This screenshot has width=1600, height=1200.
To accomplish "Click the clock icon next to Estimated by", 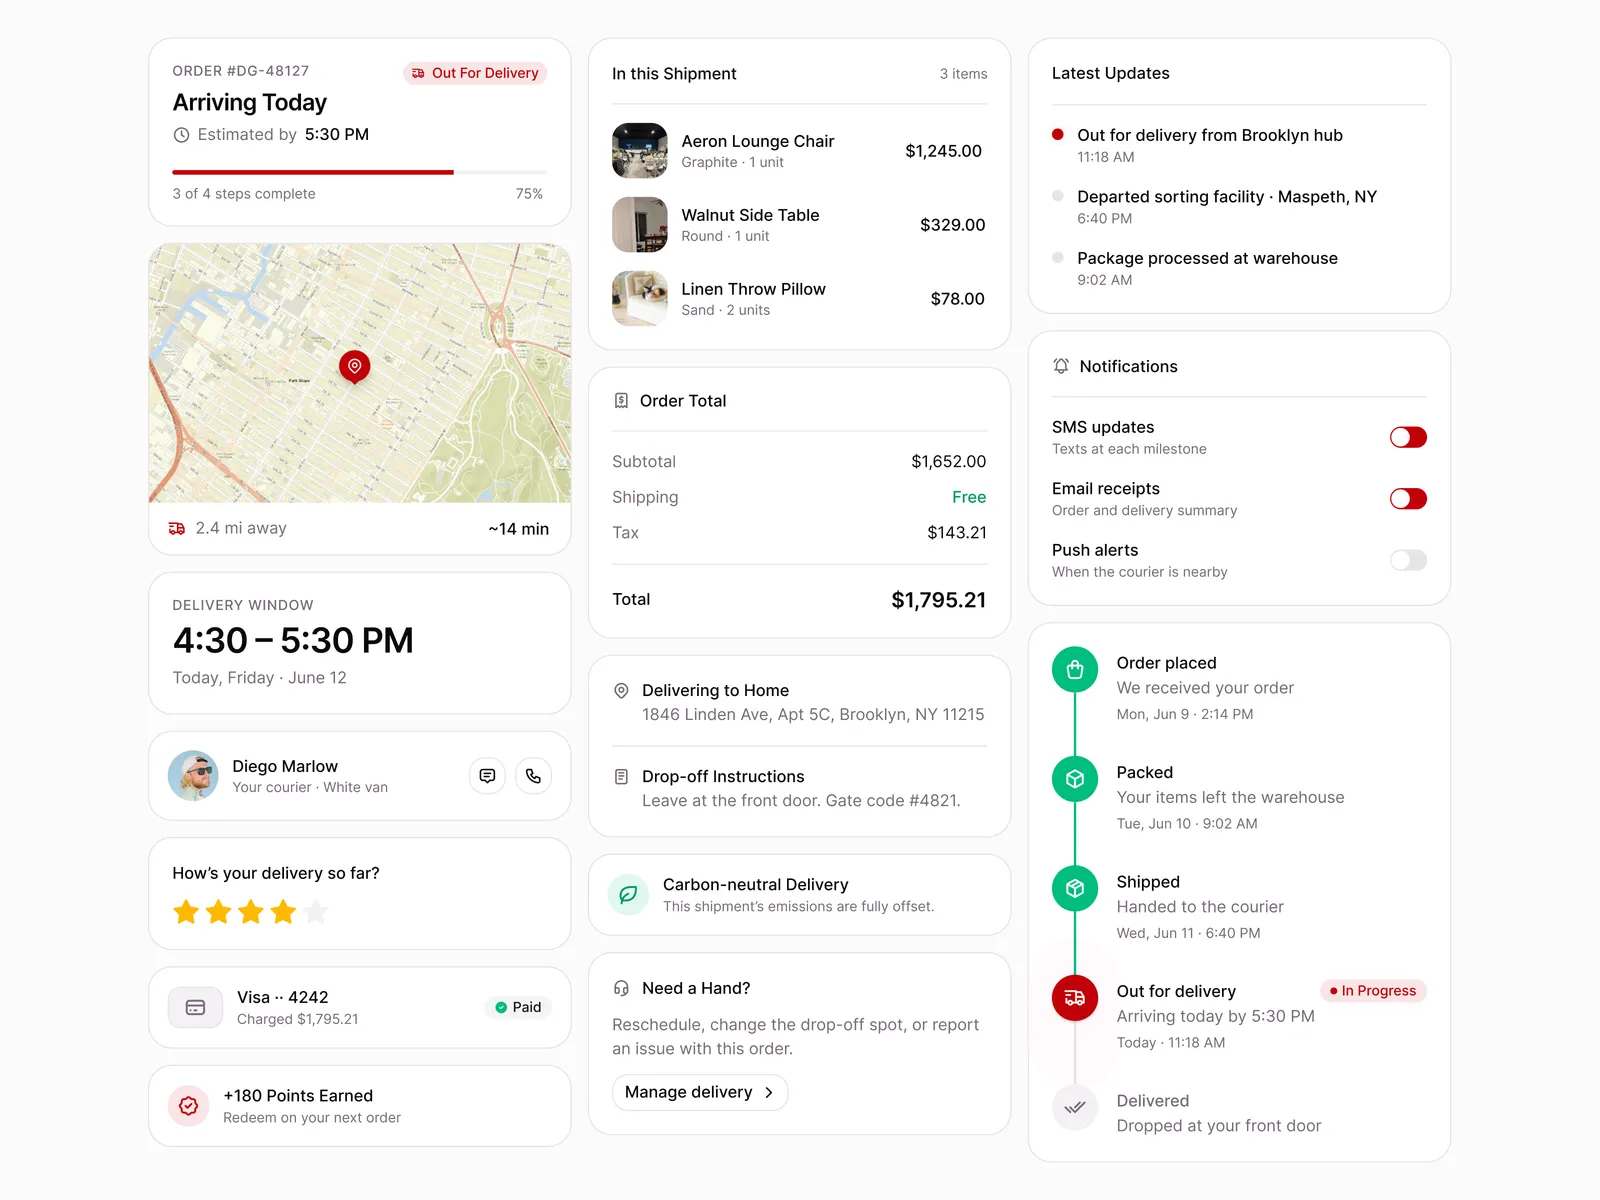I will click(x=181, y=135).
